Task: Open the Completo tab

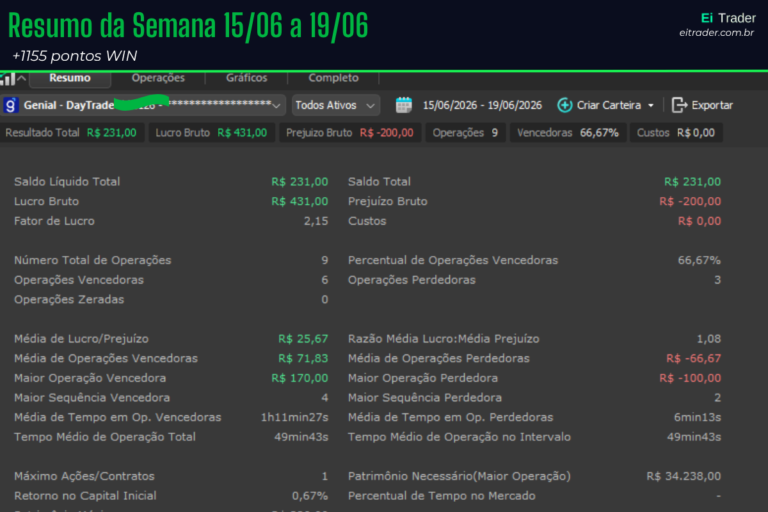Action: [334, 78]
